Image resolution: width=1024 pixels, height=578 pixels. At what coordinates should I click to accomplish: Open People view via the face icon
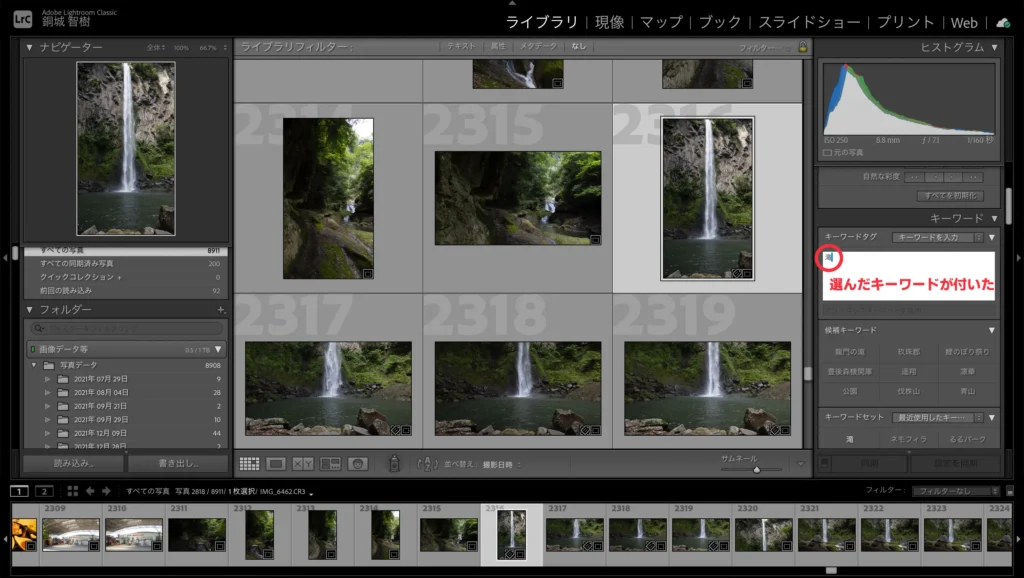(358, 463)
